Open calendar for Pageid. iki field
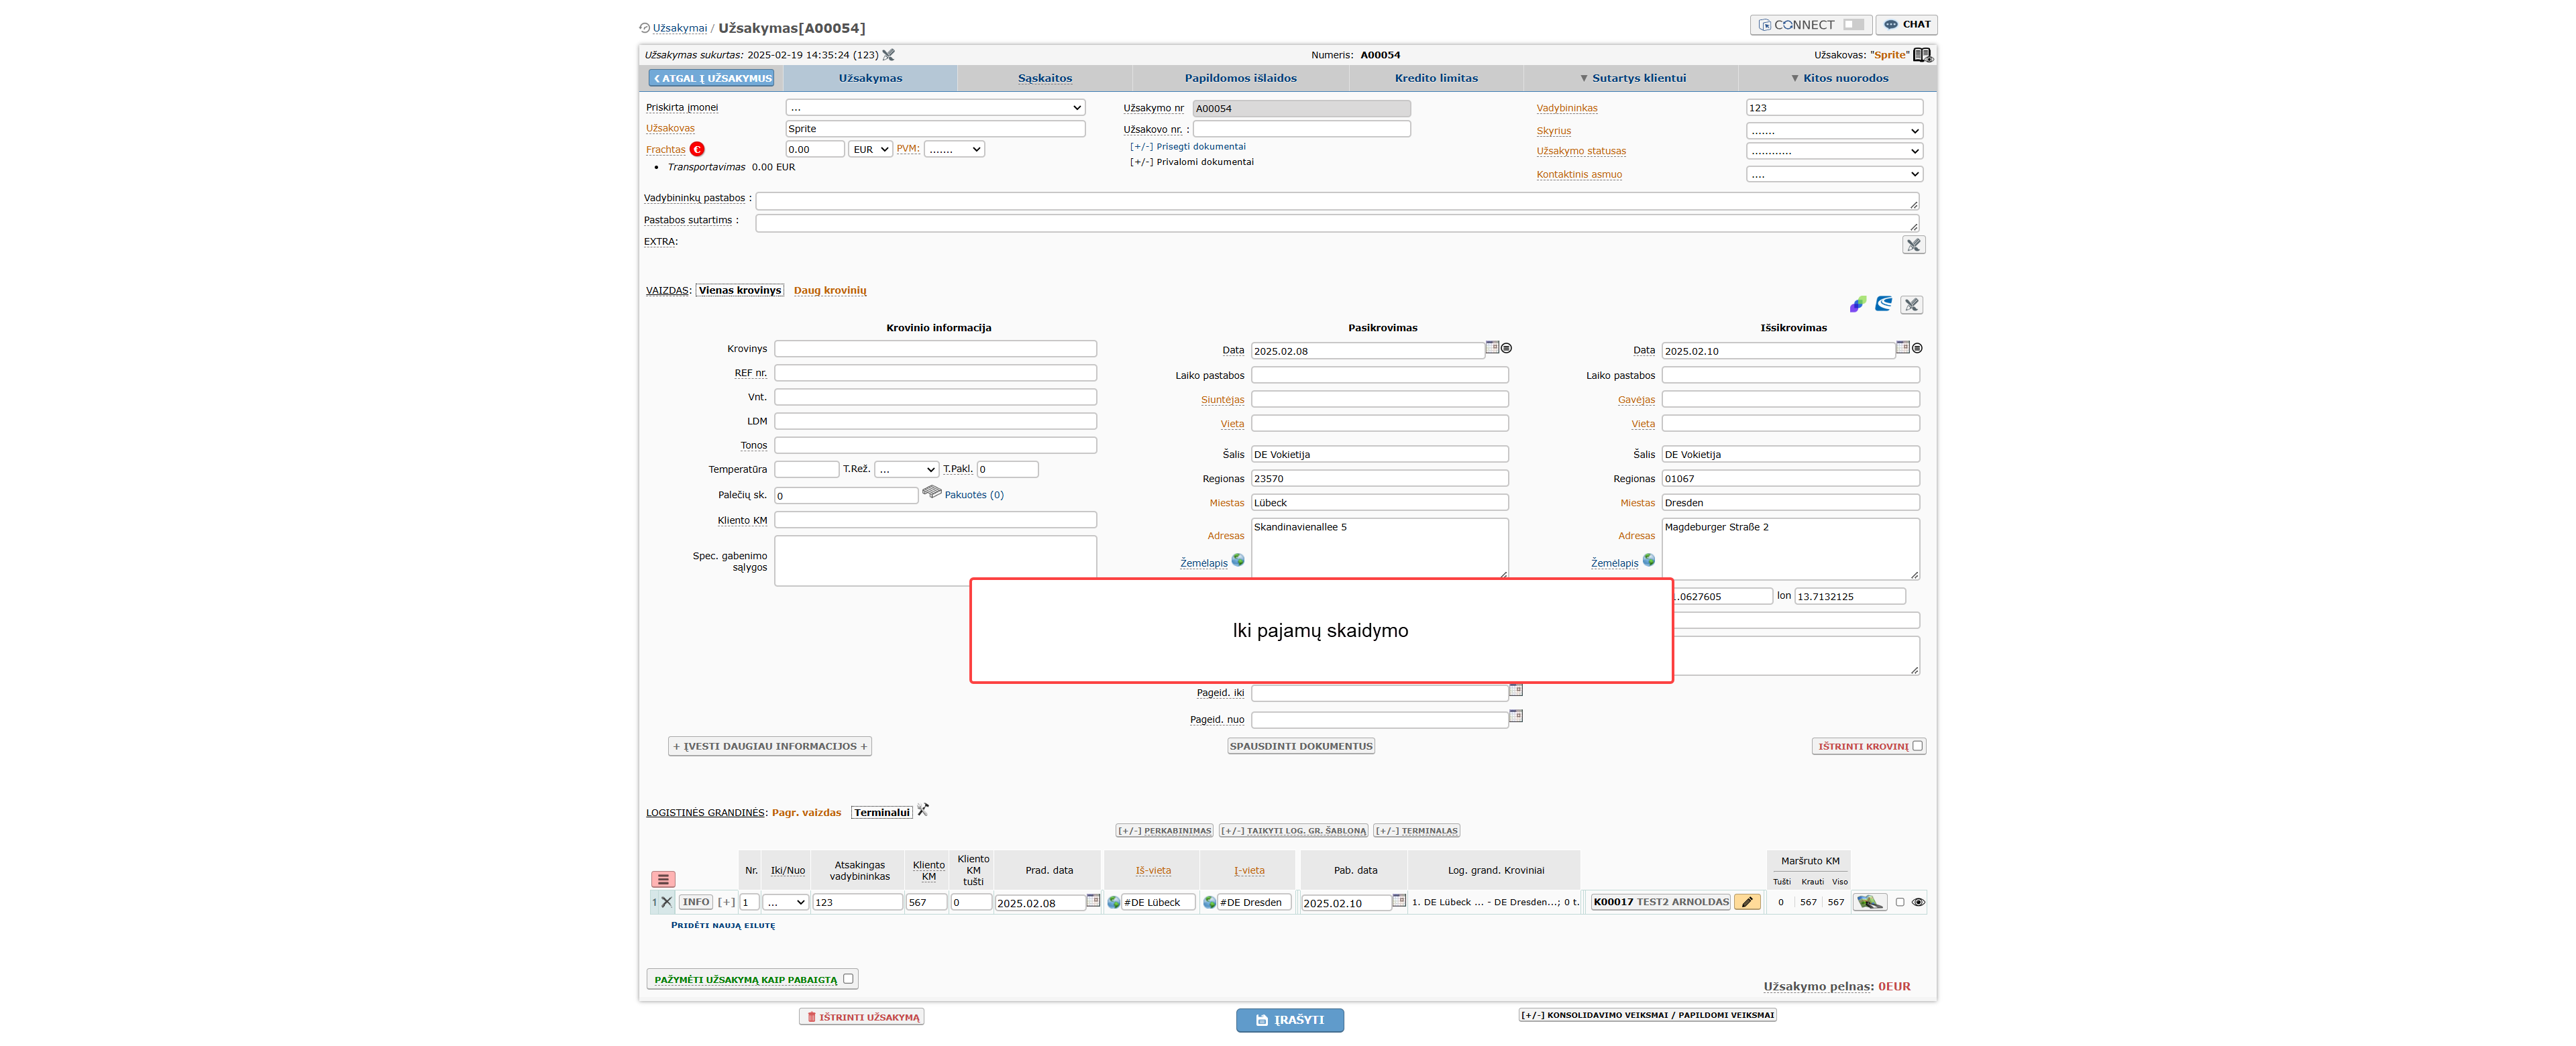Viewport: 2576px width, 1046px height. pos(1516,690)
